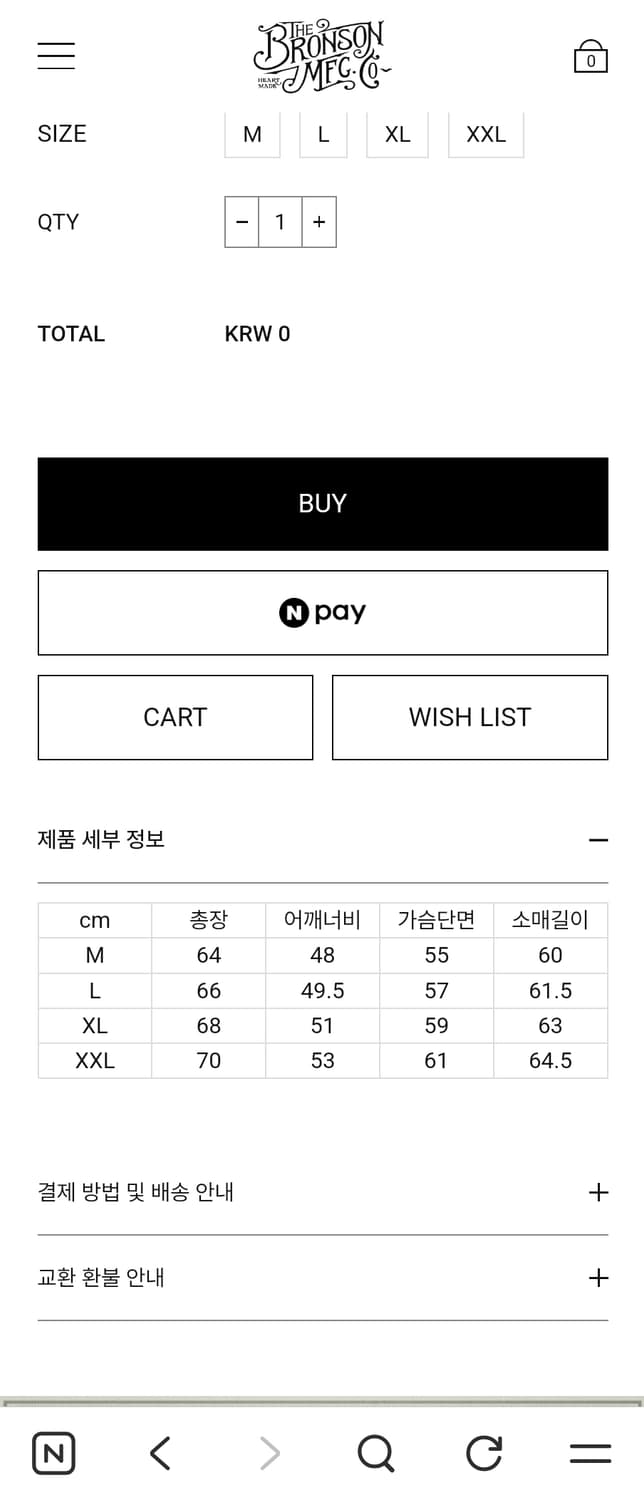Image resolution: width=644 pixels, height=1500 pixels.
Task: Open browser menu at bottom right
Action: point(590,1453)
